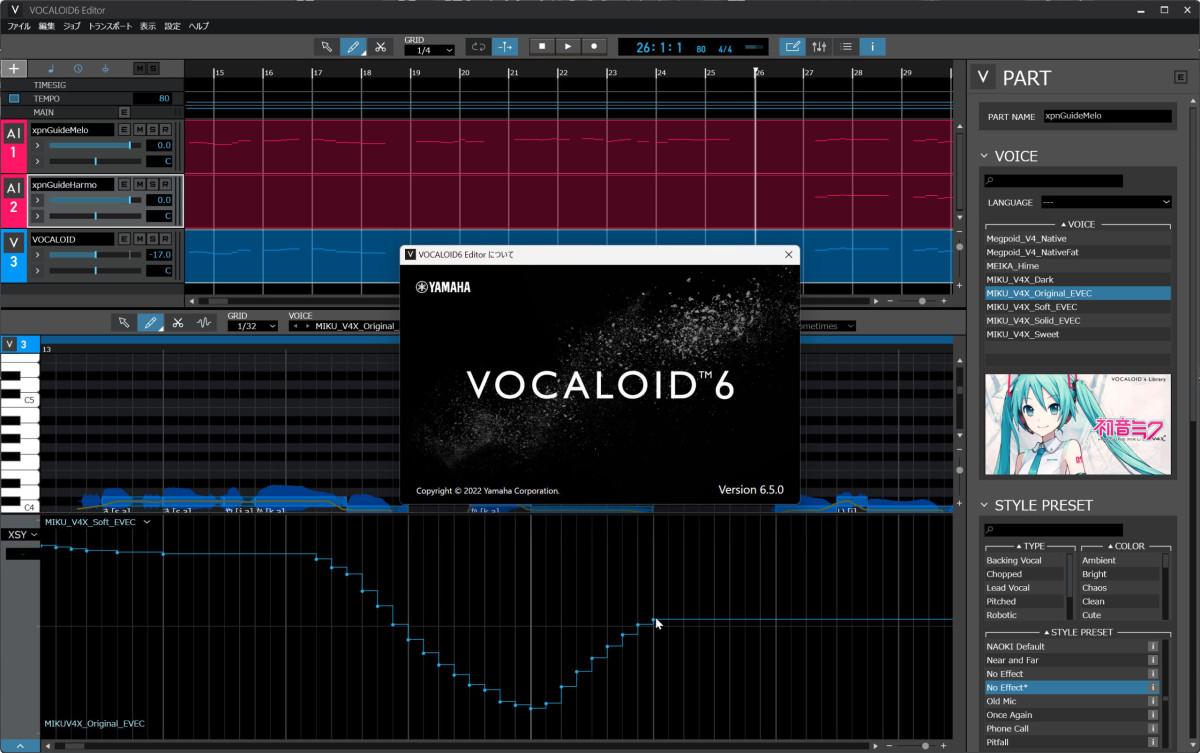Open the top GRID 1/4 dropdown
This screenshot has height=753, width=1200.
[x=429, y=50]
